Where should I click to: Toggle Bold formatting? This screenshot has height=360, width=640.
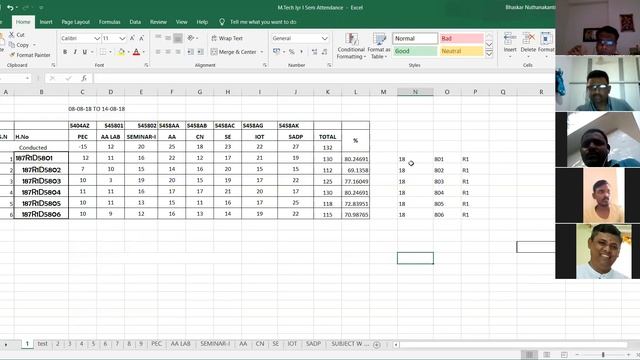[x=65, y=52]
